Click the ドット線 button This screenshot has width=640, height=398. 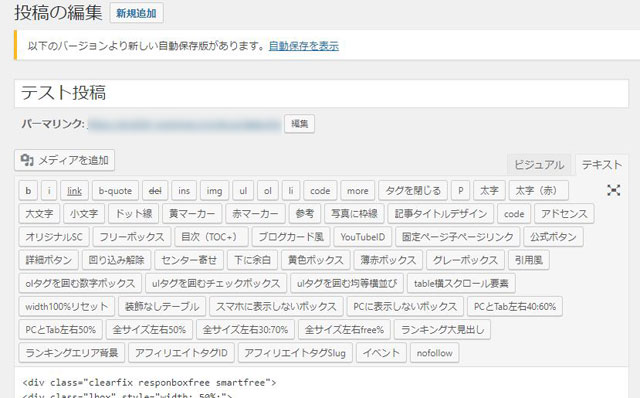coord(133,213)
